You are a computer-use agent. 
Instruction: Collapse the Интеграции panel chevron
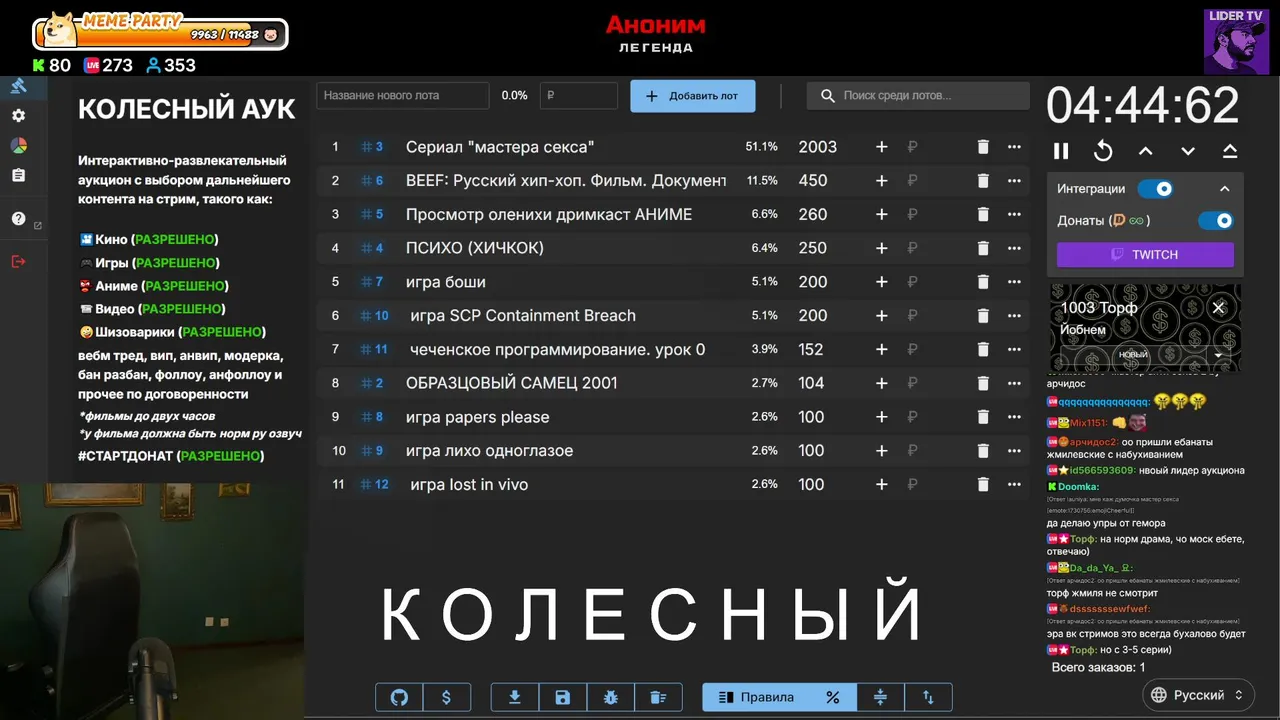pos(1224,189)
